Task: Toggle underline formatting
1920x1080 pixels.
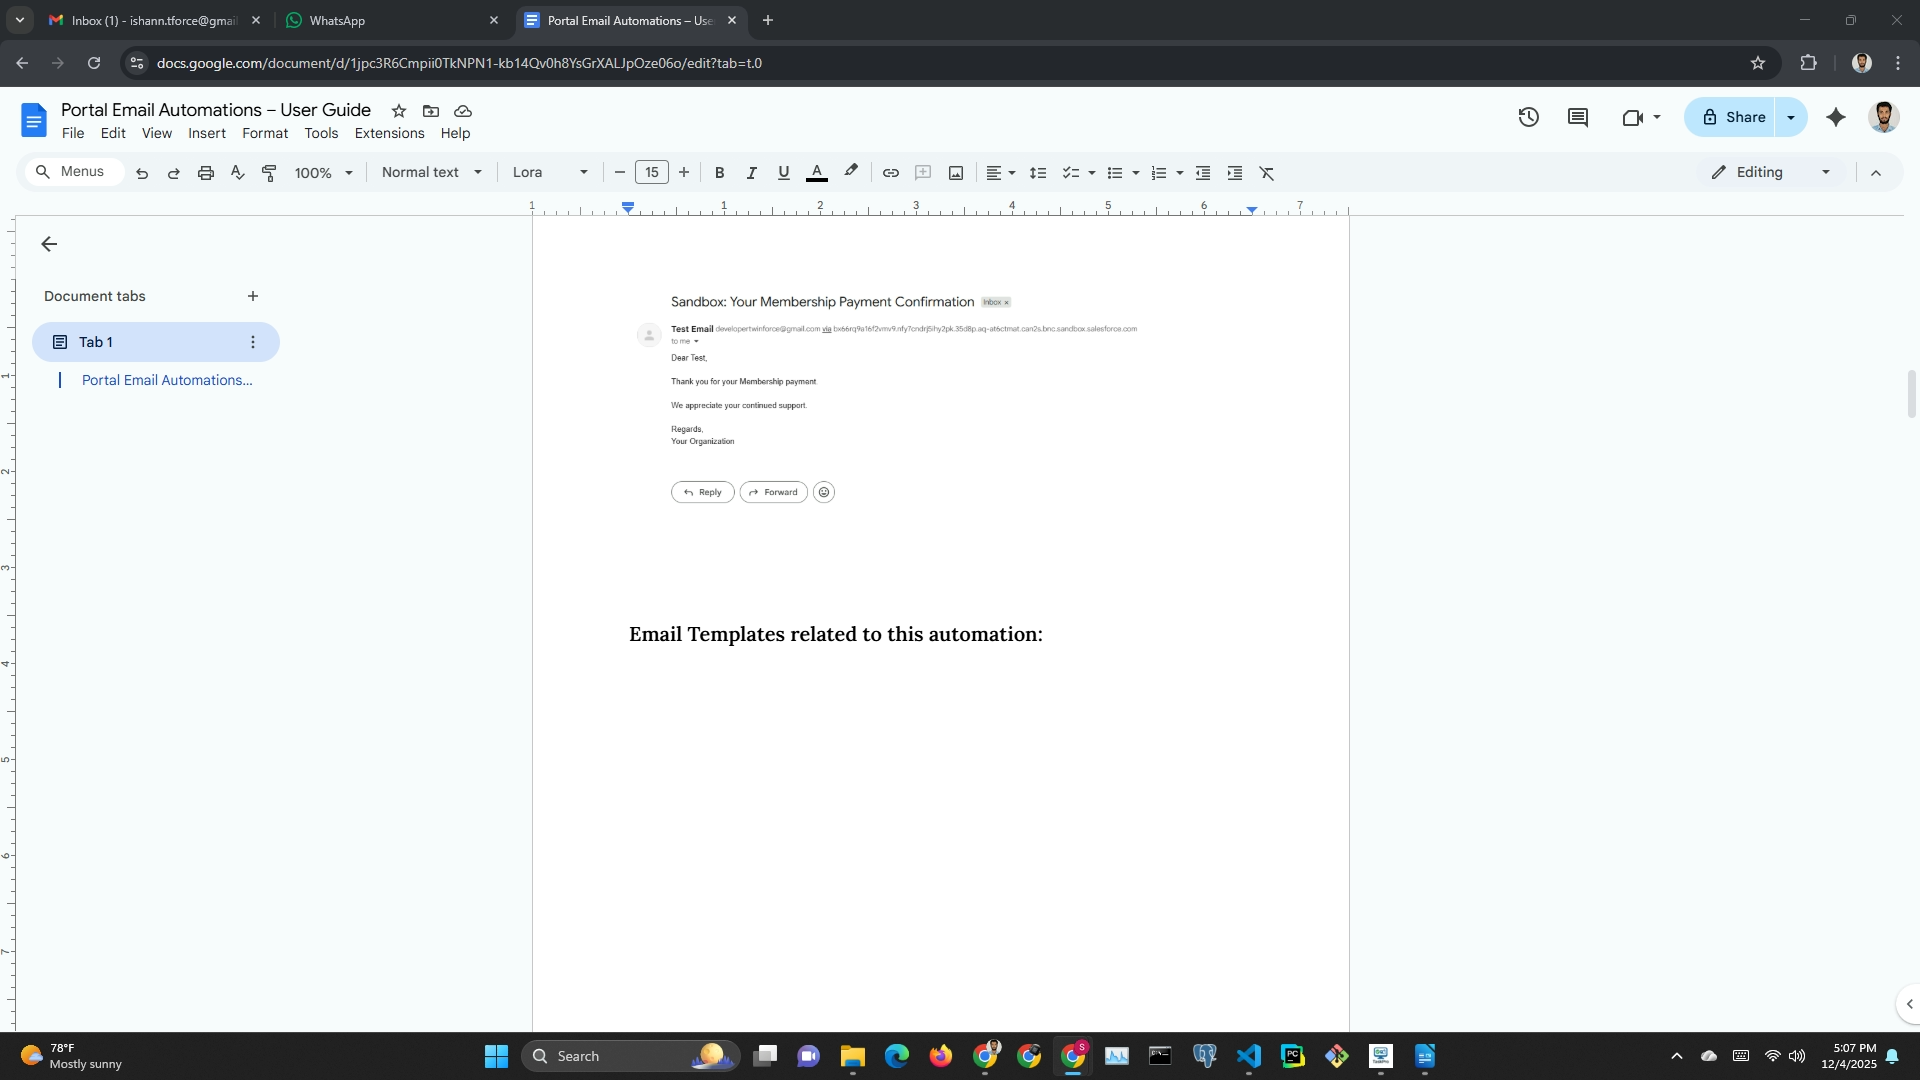Action: [783, 173]
